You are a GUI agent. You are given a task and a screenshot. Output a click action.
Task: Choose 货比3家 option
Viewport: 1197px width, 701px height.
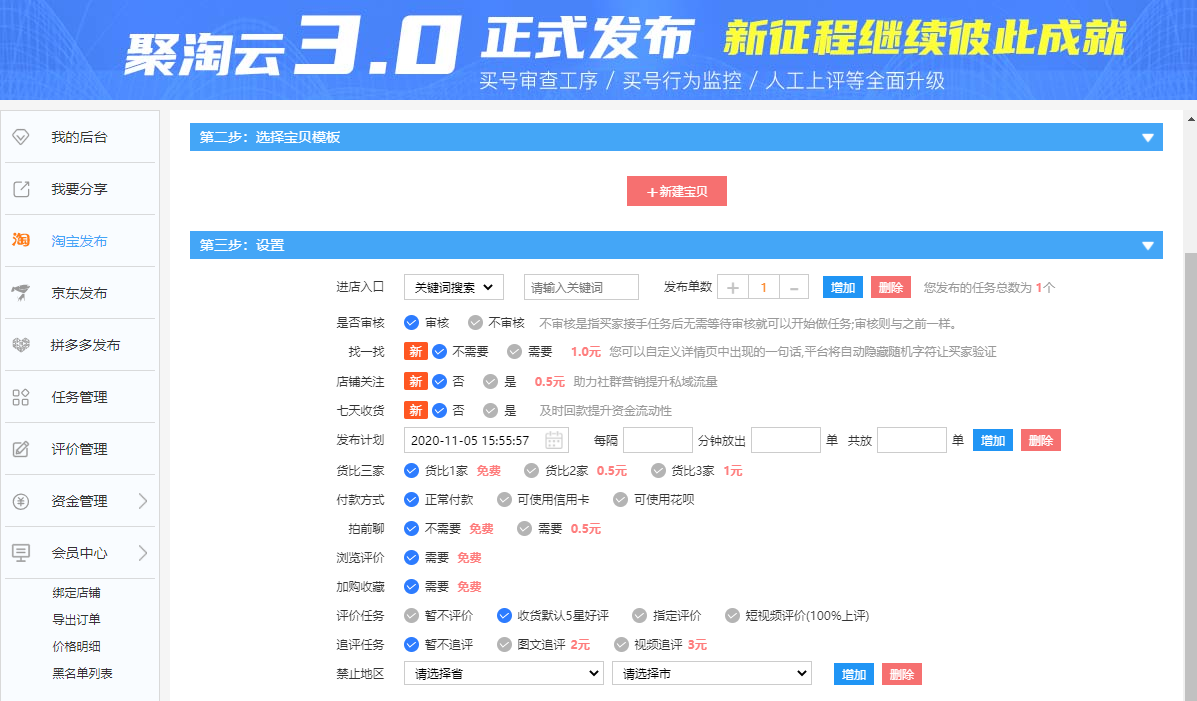click(x=658, y=470)
